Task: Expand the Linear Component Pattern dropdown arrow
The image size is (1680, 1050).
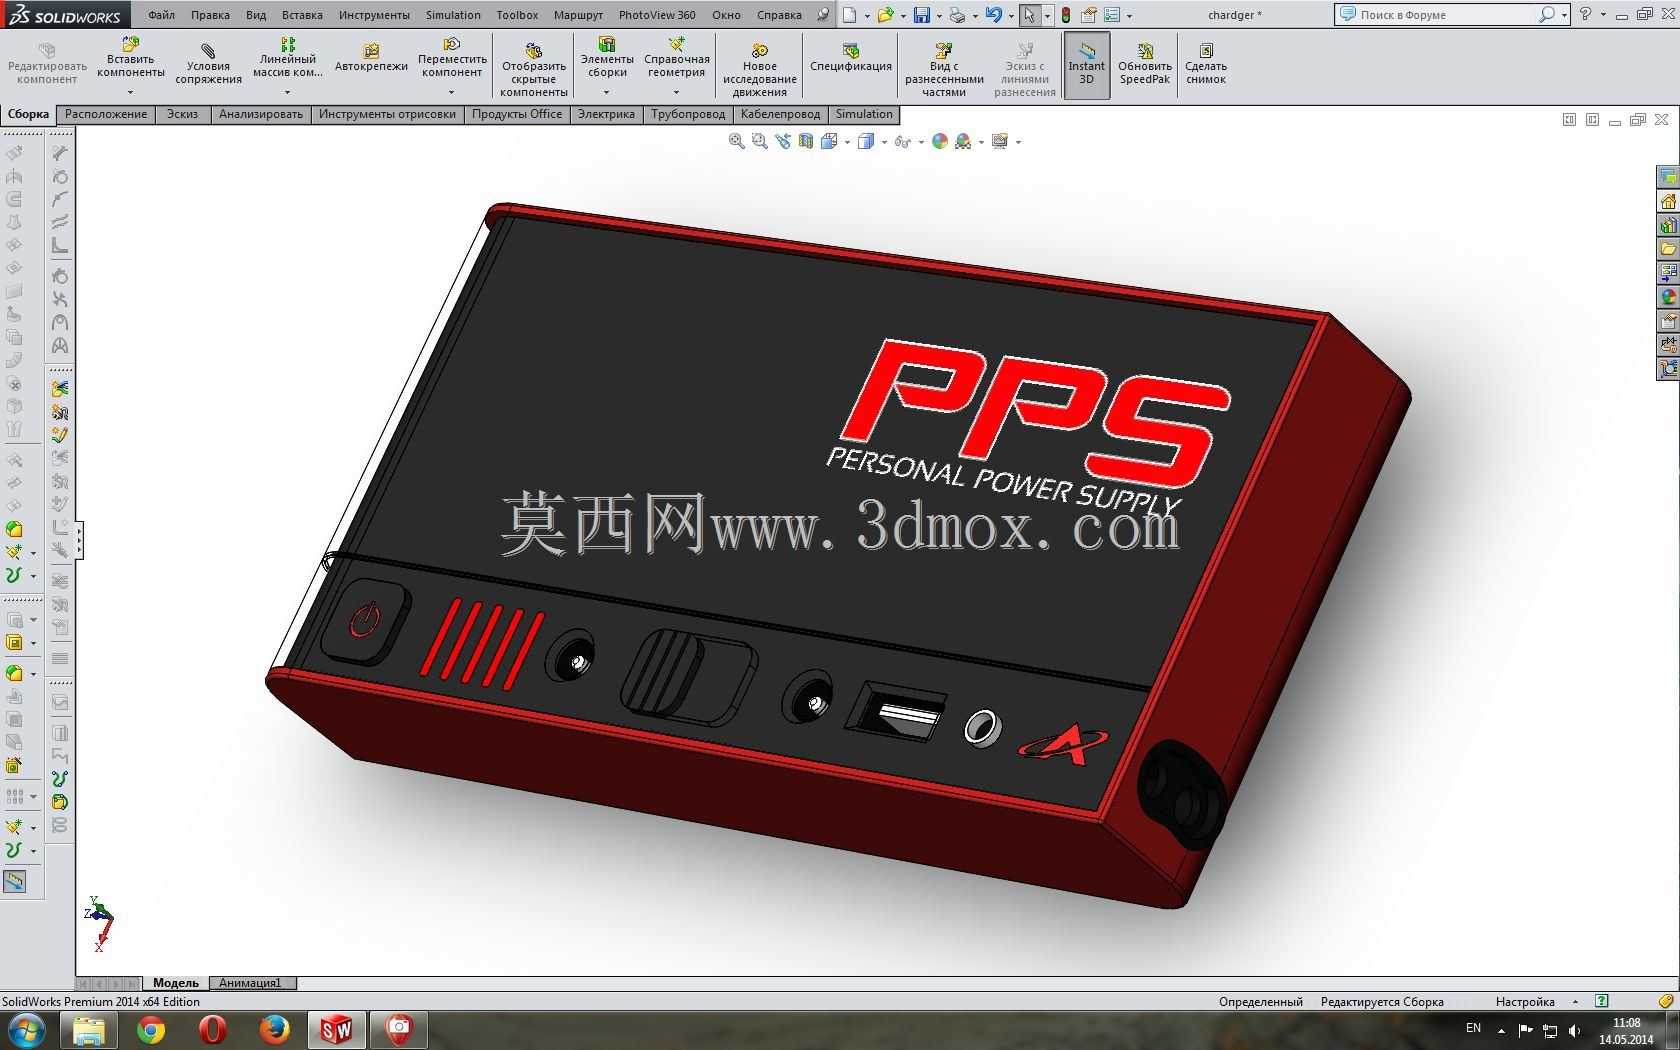Action: 288,92
